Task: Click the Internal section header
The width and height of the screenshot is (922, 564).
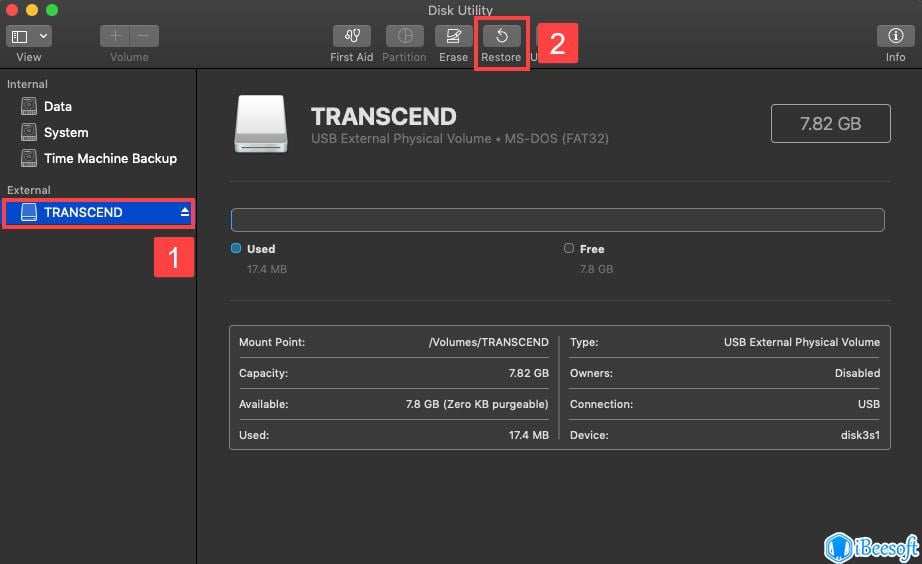Action: (27, 84)
